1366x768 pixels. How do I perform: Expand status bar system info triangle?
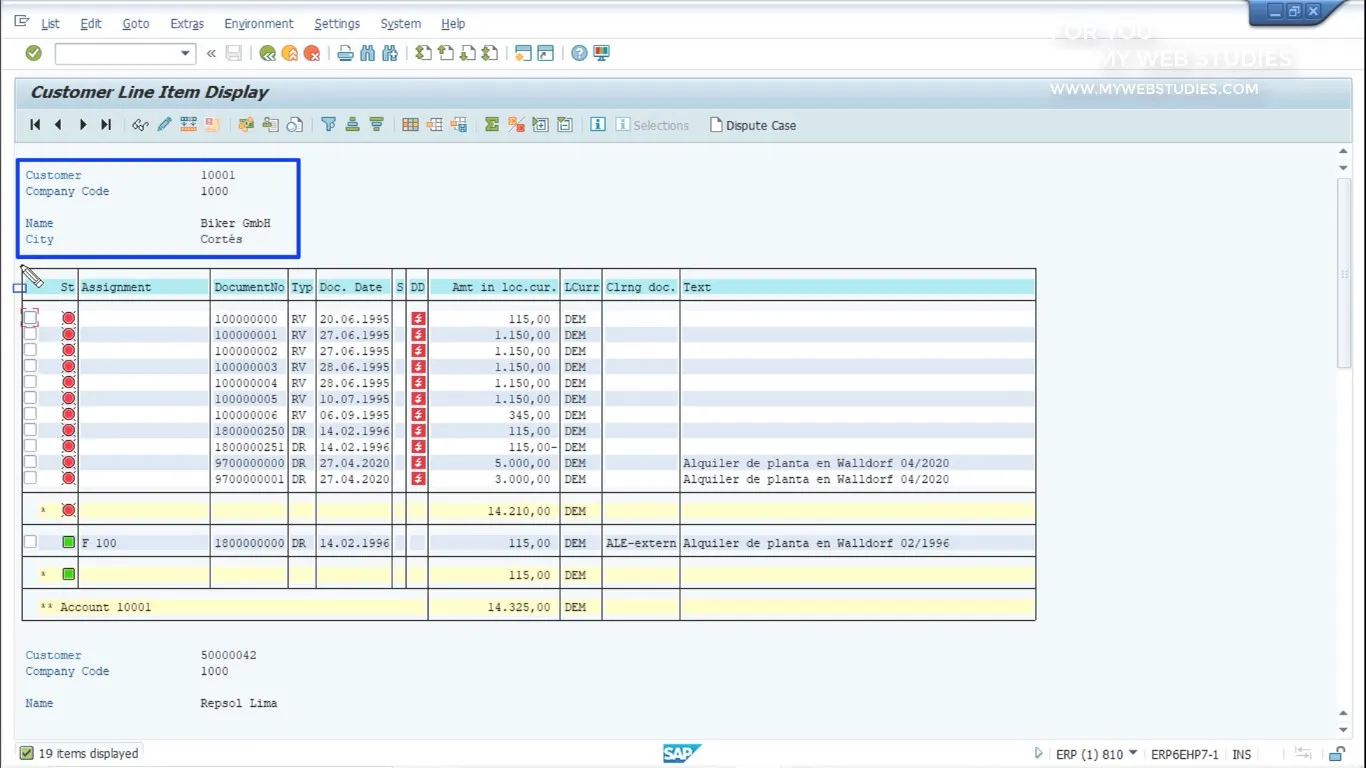pyautogui.click(x=1038, y=754)
